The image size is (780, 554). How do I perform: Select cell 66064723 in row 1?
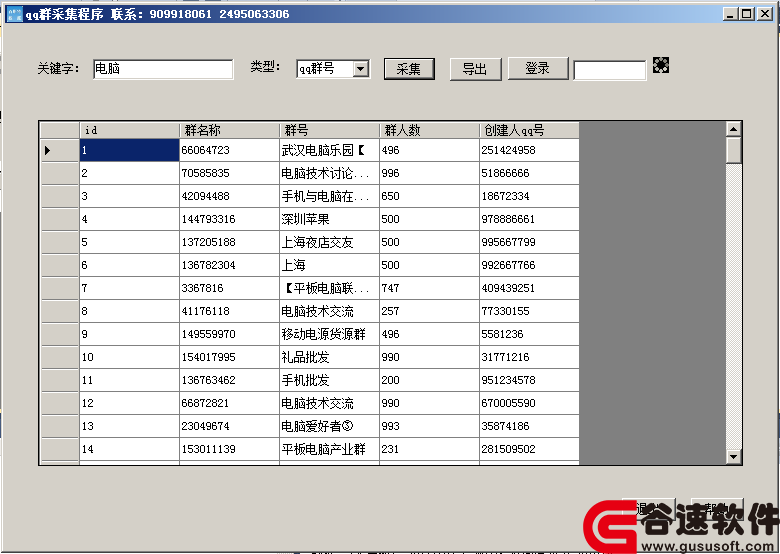pos(229,150)
